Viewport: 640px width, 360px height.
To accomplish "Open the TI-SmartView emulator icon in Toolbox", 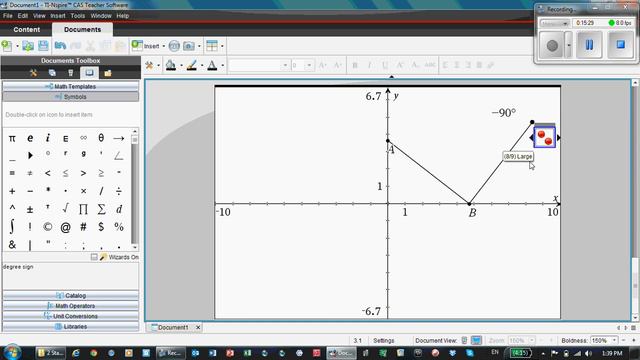I will click(71, 73).
